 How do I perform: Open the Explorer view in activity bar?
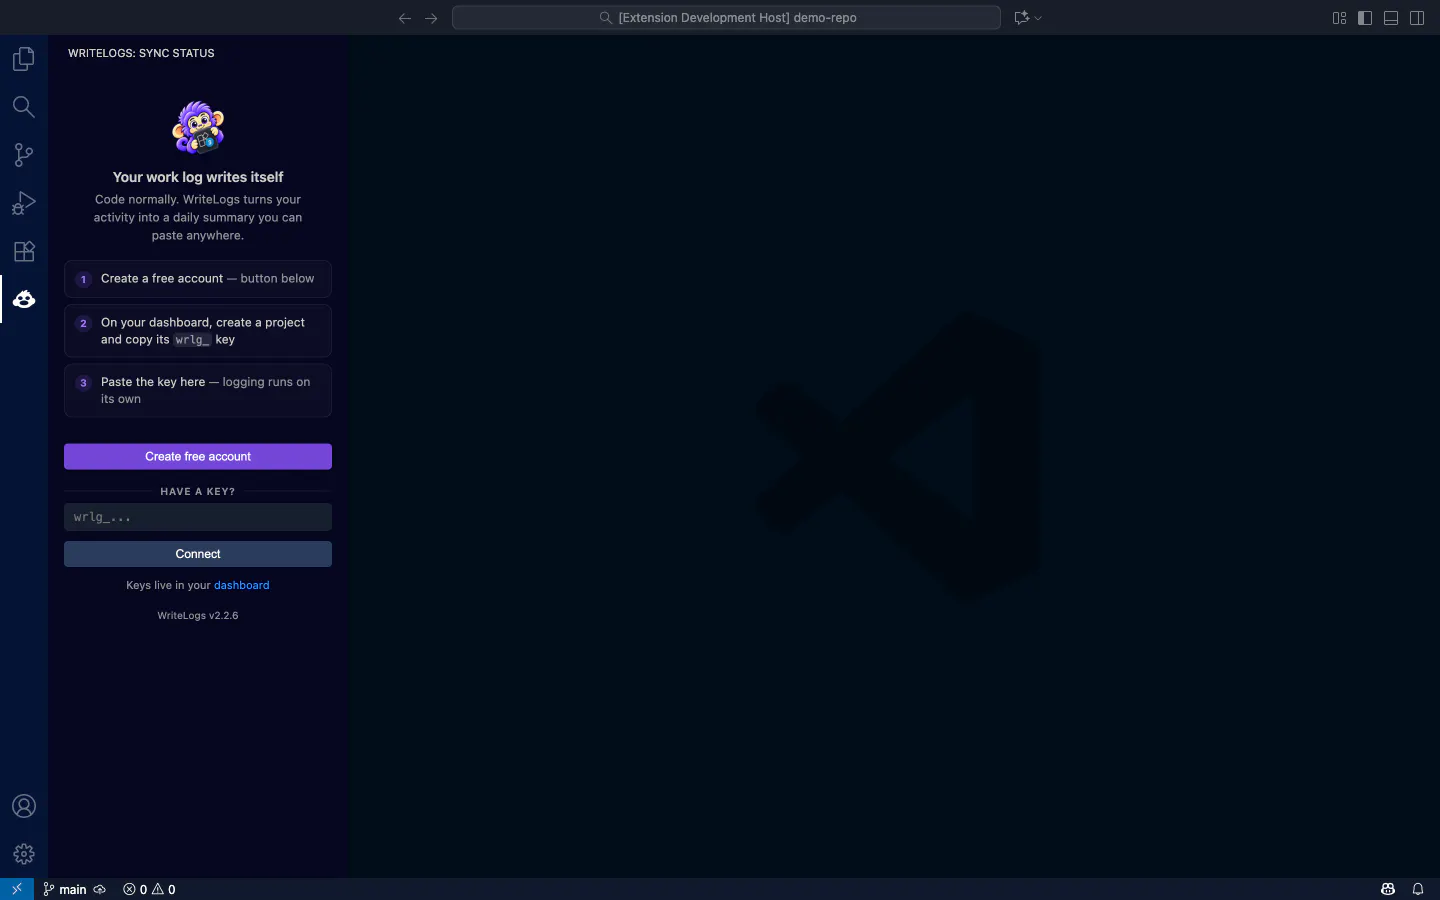tap(24, 59)
